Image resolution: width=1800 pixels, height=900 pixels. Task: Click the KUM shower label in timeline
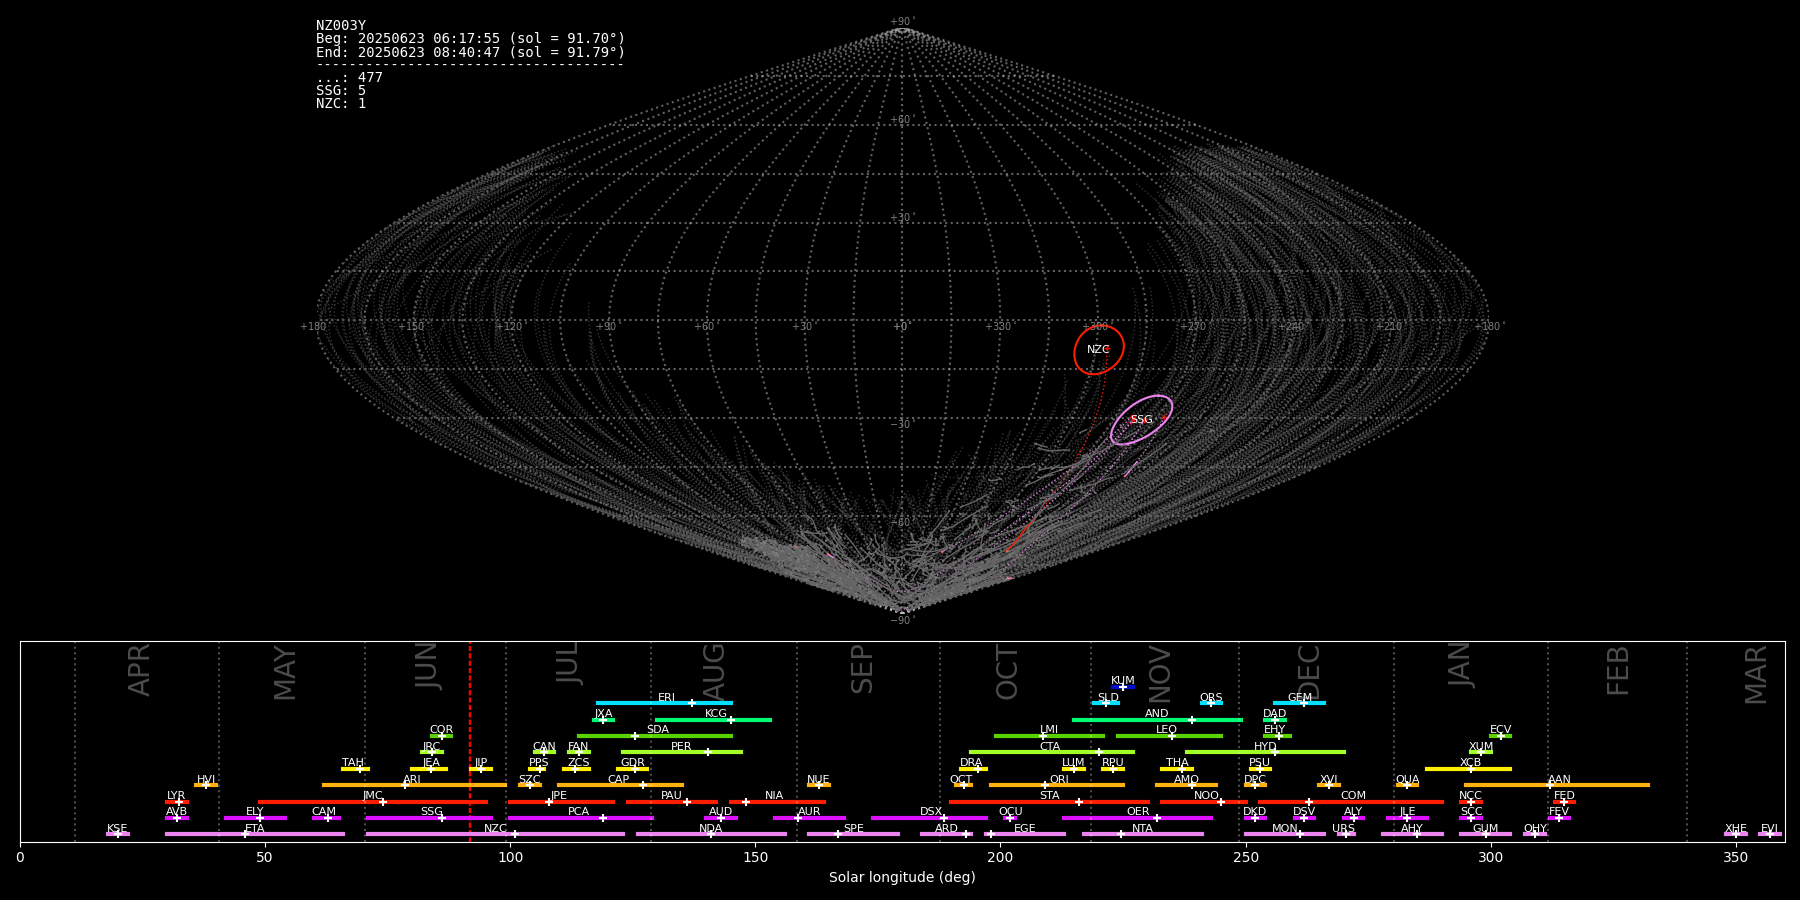coord(1123,681)
